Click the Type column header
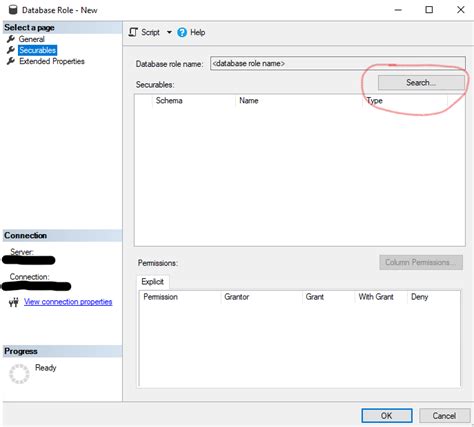This screenshot has height=427, width=474. (375, 101)
